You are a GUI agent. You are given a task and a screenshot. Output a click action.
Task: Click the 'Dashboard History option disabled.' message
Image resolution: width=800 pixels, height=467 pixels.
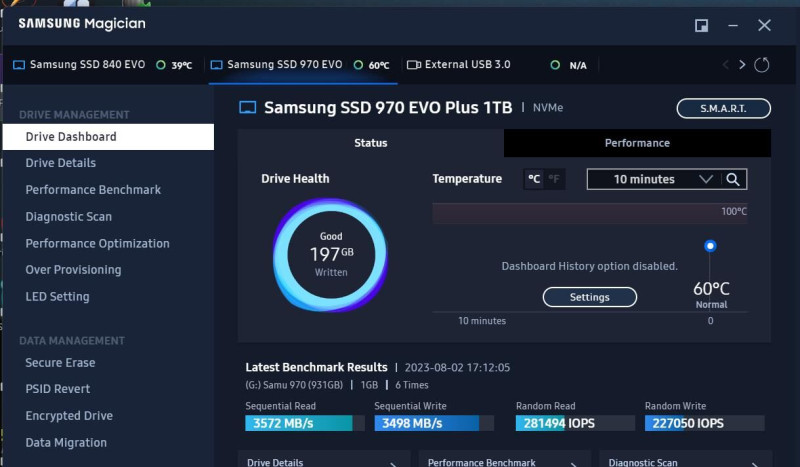[x=589, y=266]
